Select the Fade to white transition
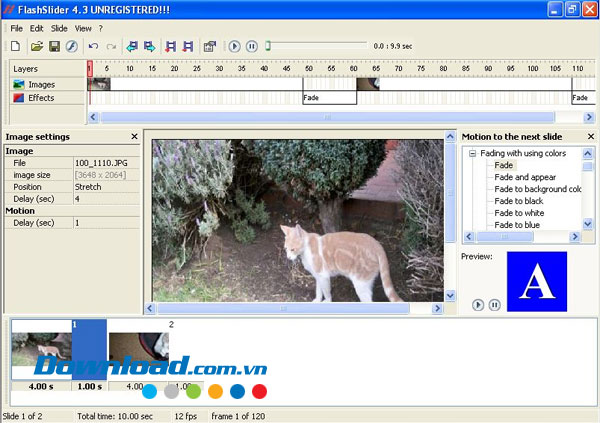This screenshot has height=423, width=600. (519, 212)
